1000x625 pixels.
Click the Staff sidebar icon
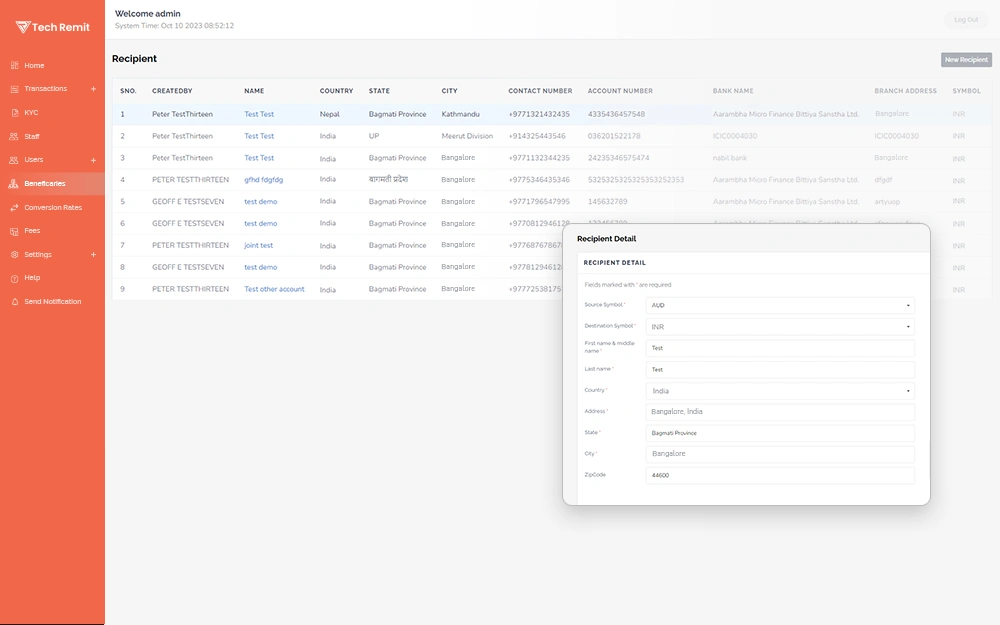point(14,136)
